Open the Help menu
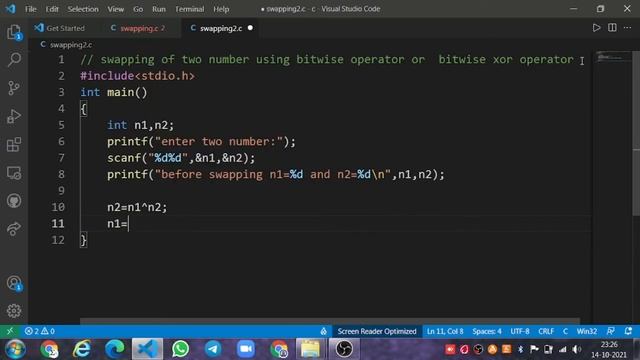The height and width of the screenshot is (360, 640). [221, 9]
